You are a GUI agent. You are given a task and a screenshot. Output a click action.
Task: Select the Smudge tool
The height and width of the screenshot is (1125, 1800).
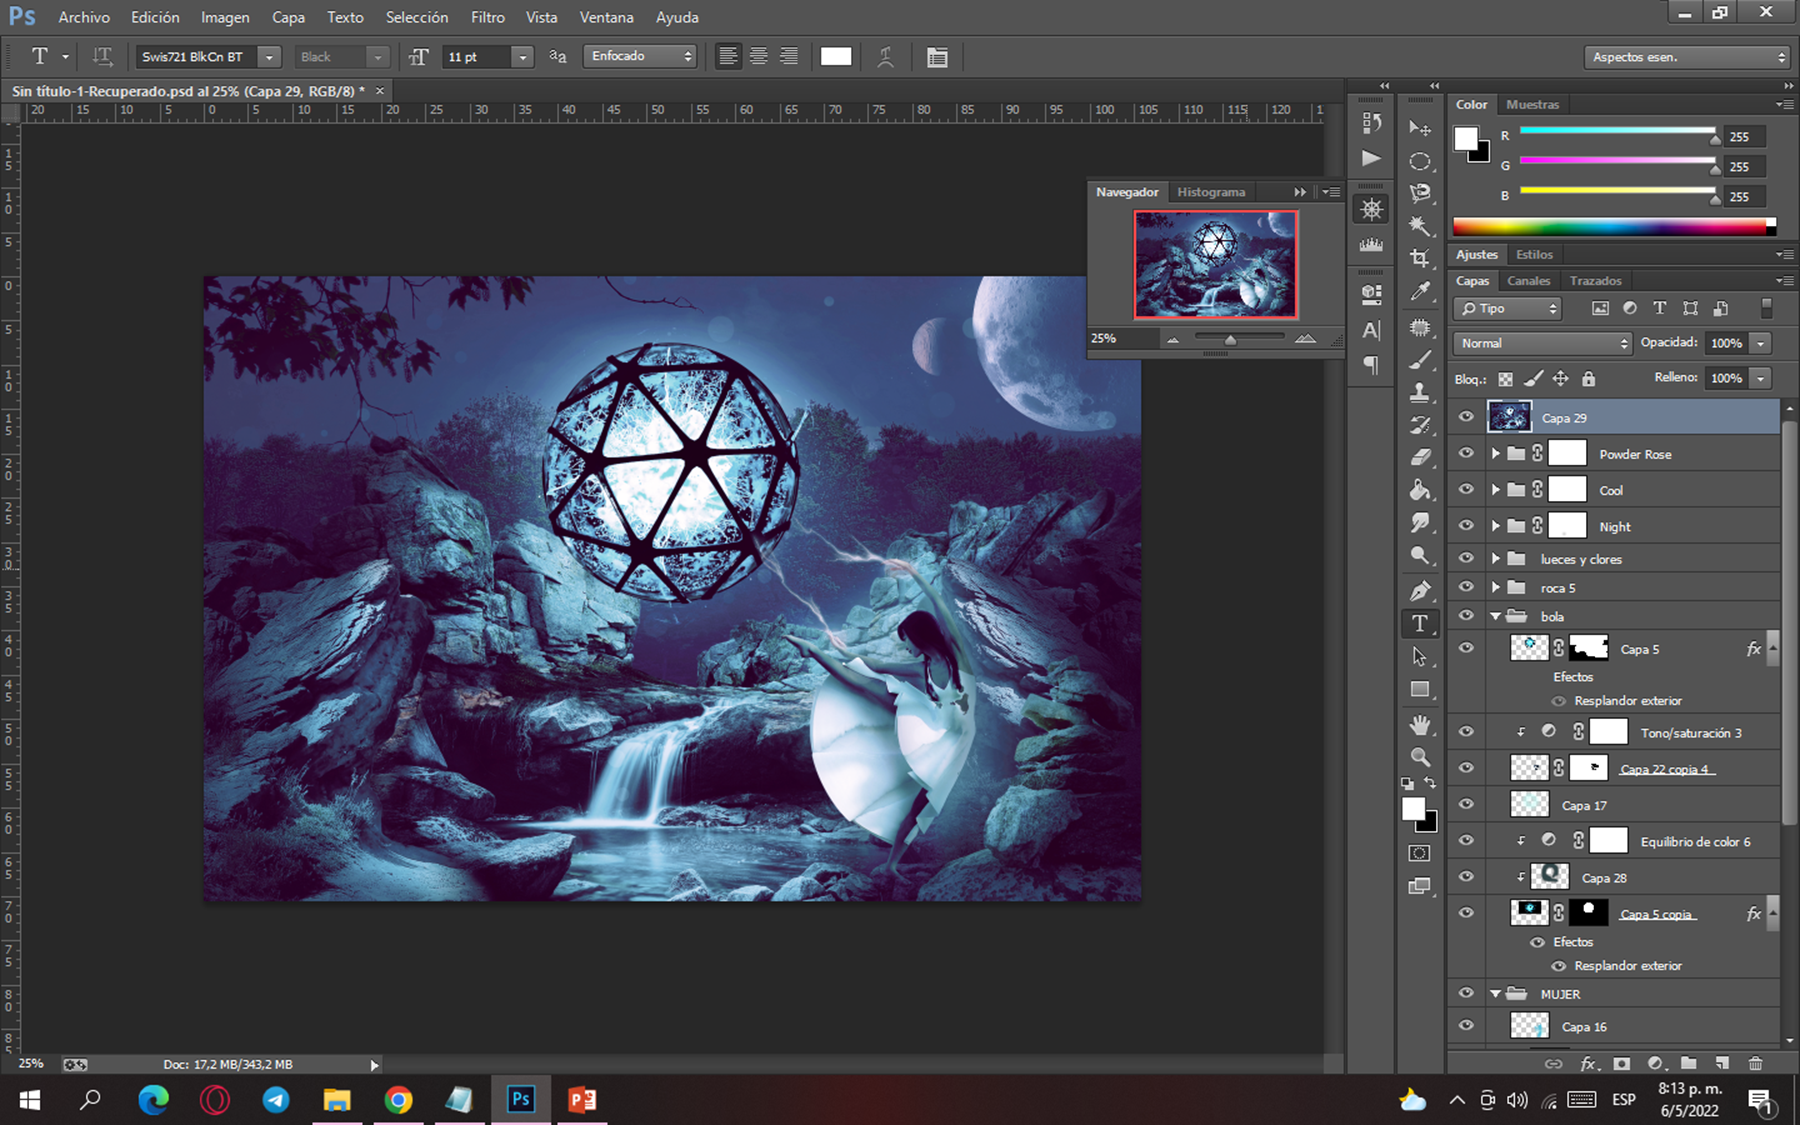pyautogui.click(x=1420, y=523)
